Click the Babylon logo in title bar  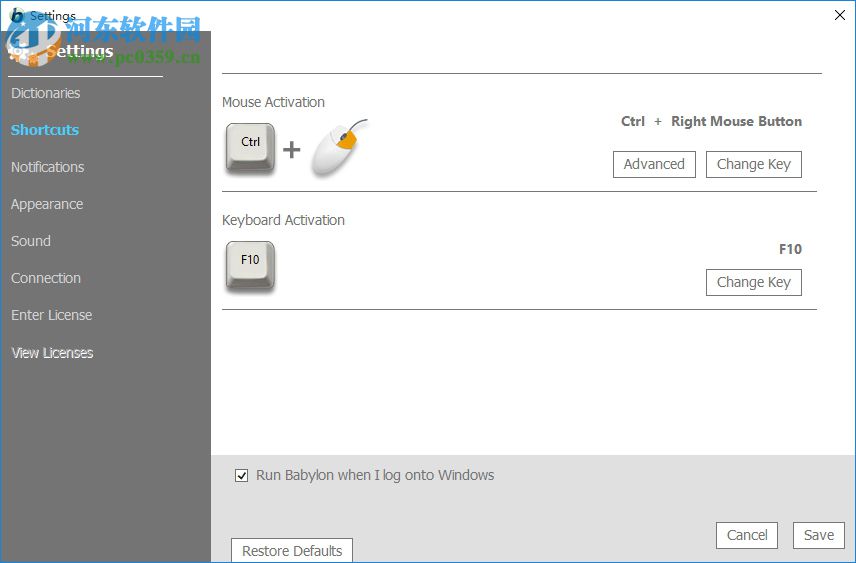coord(17,15)
